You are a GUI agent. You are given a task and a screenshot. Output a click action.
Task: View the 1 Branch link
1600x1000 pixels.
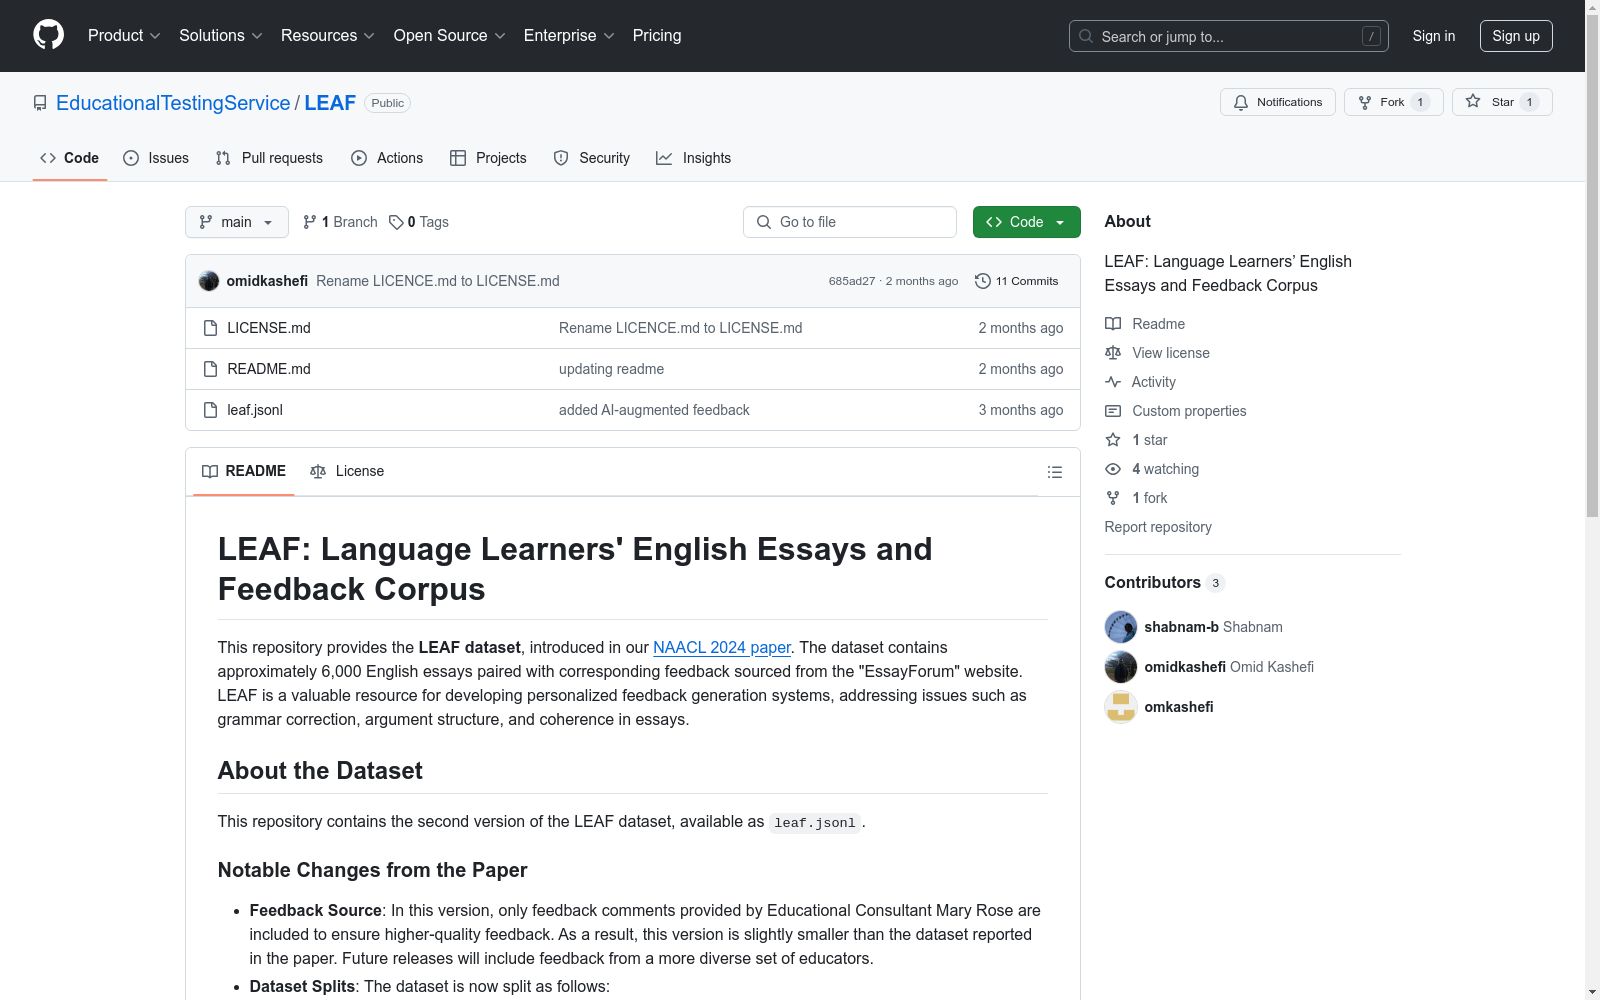(x=340, y=222)
